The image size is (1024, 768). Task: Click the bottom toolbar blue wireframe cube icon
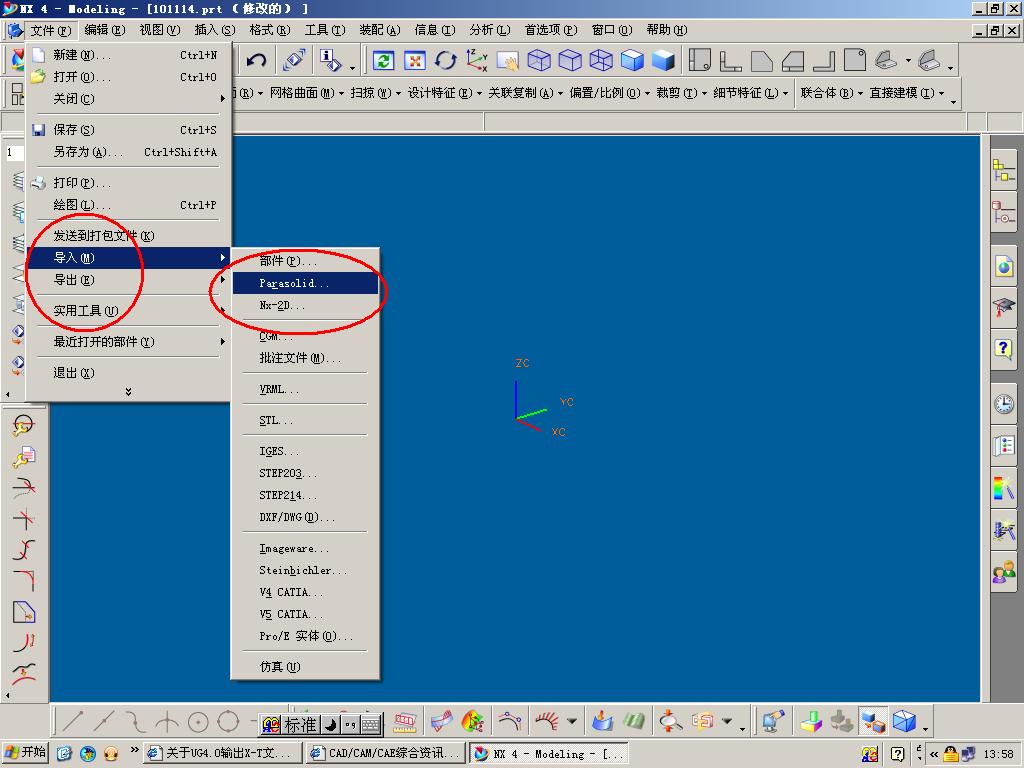click(x=904, y=721)
